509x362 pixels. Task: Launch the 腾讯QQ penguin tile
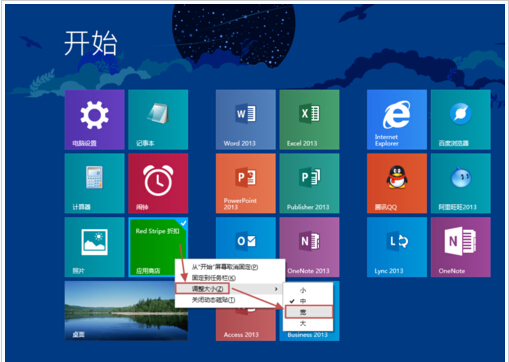pyautogui.click(x=397, y=183)
